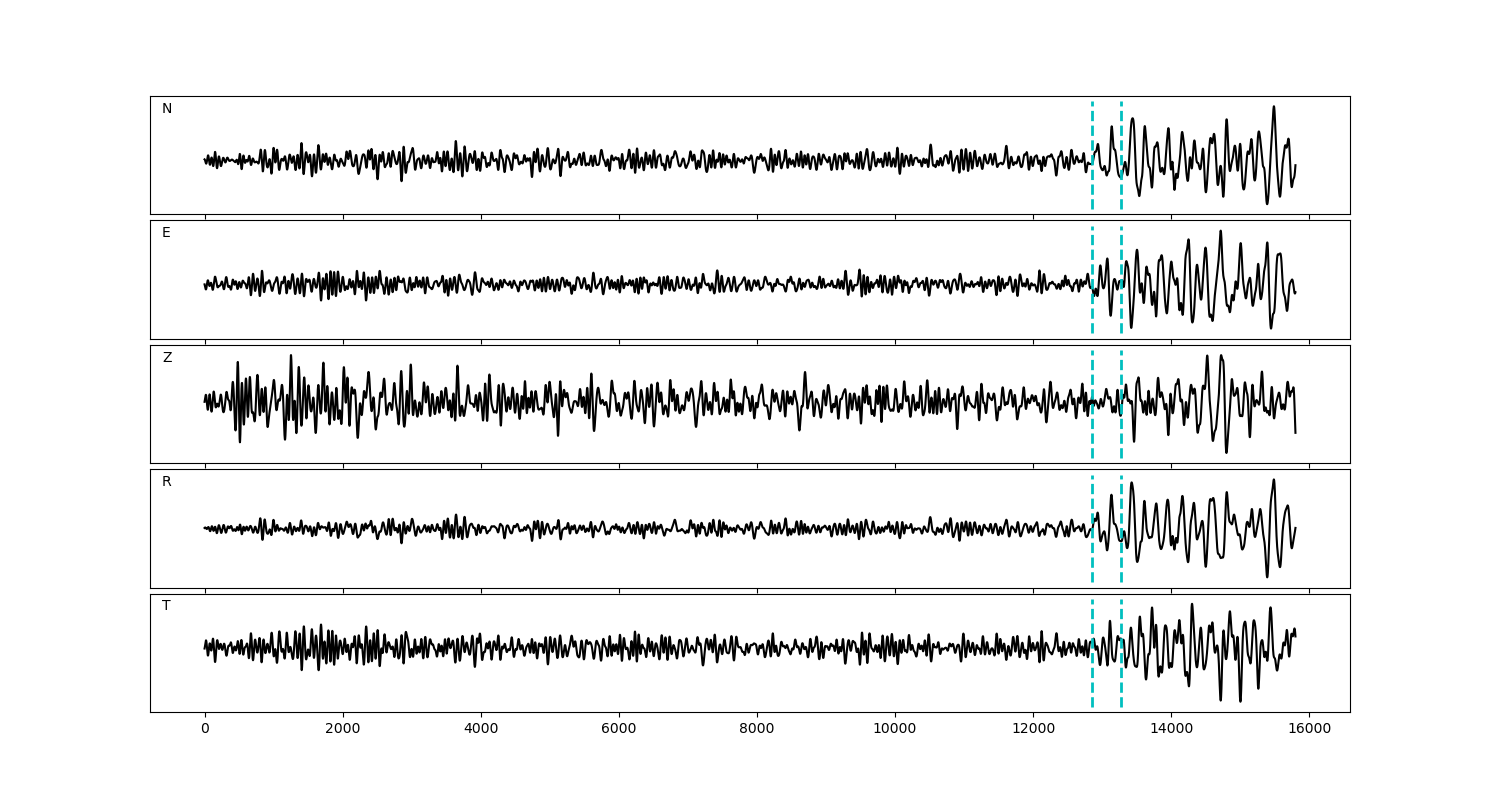Click the 14000 x-axis tick label
Viewport: 1500px width, 800px height.
pyautogui.click(x=1170, y=730)
